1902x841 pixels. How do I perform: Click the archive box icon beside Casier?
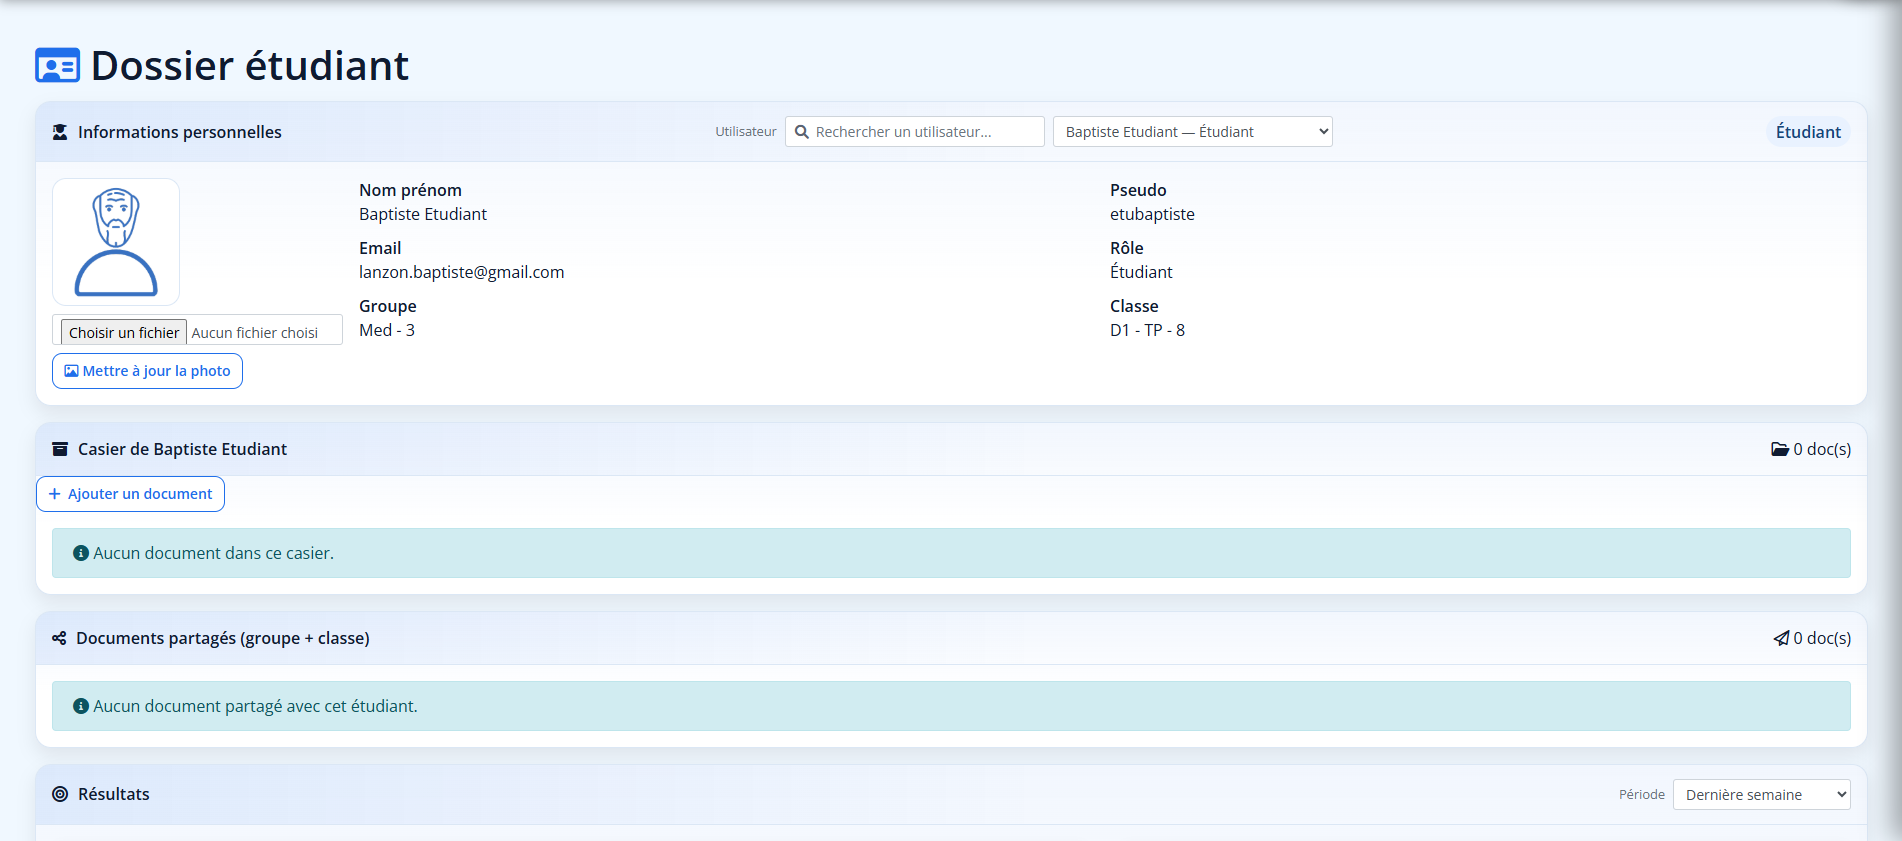[x=60, y=449]
